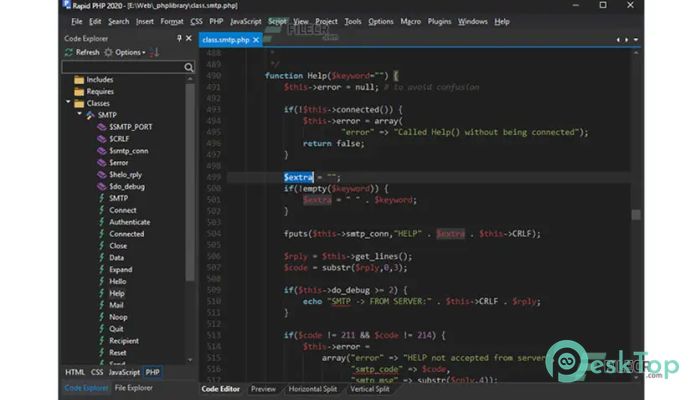Select the $CRLF property icon
700x400 pixels.
pyautogui.click(x=102, y=139)
